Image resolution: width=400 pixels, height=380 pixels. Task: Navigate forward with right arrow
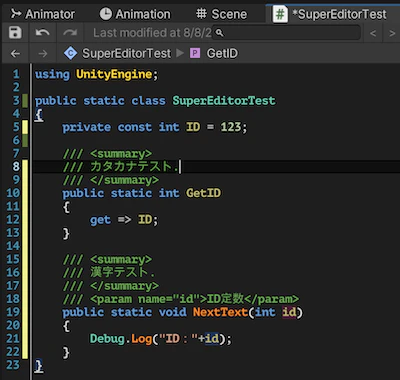[x=43, y=53]
